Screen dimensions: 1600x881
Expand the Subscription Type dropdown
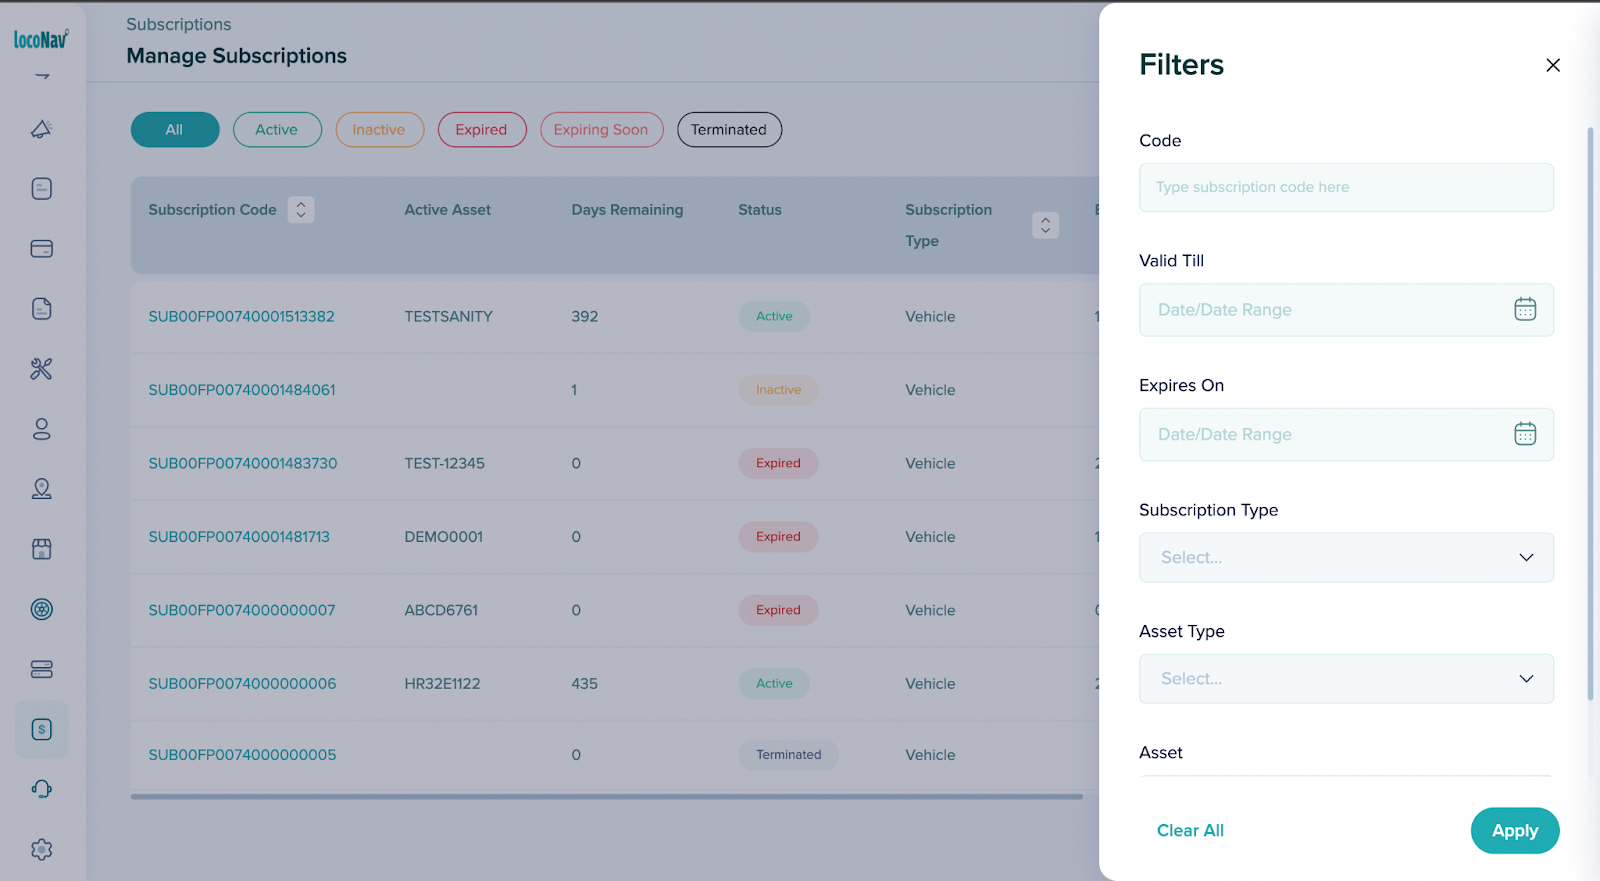(1345, 557)
